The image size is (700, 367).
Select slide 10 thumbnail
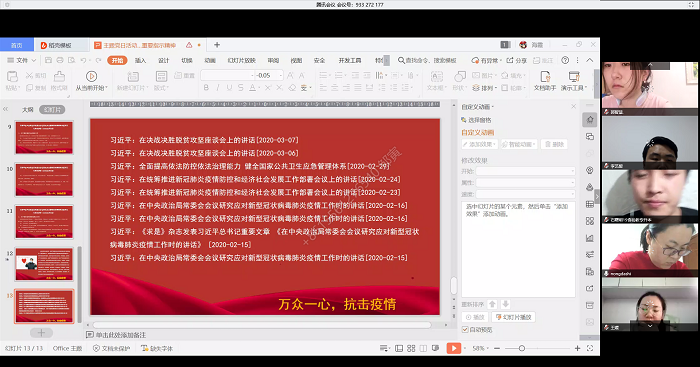44,180
